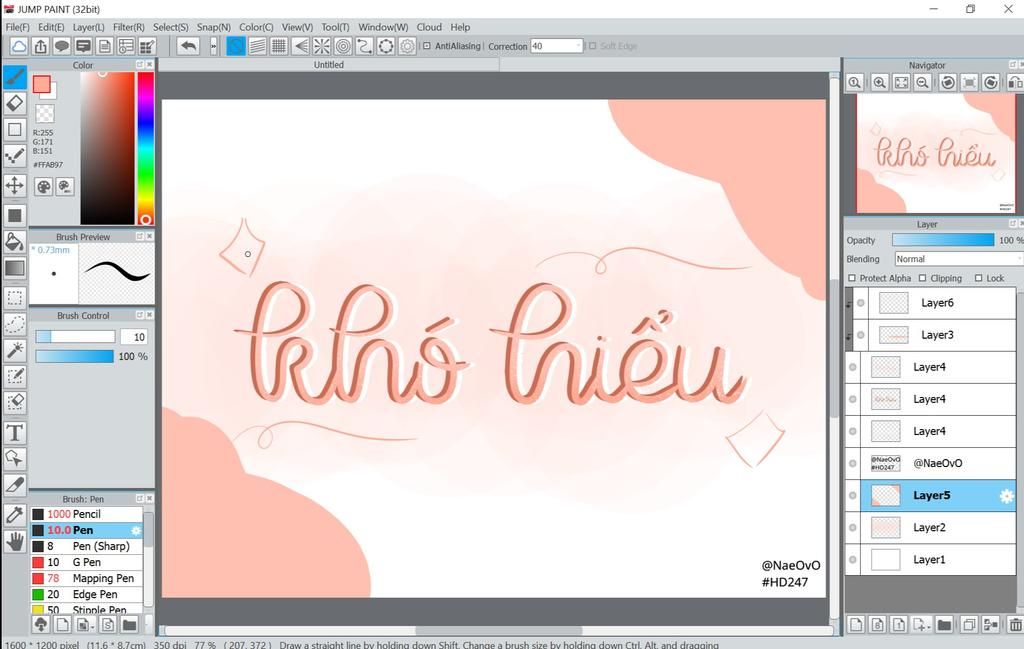Open the Cloud menu
1024x649 pixels.
429,27
